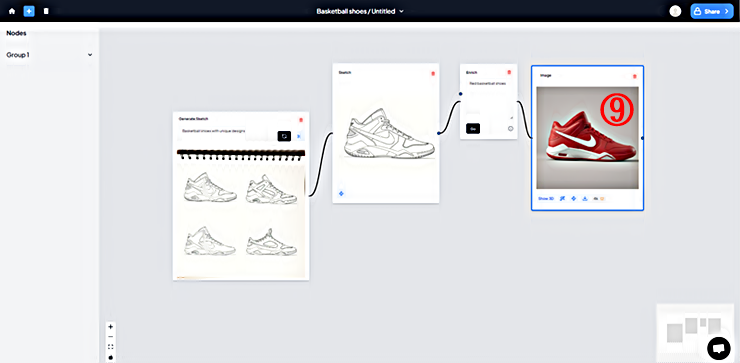The image size is (740, 363).
Task: Expand the Group 1 chevron
Action: [x=90, y=55]
